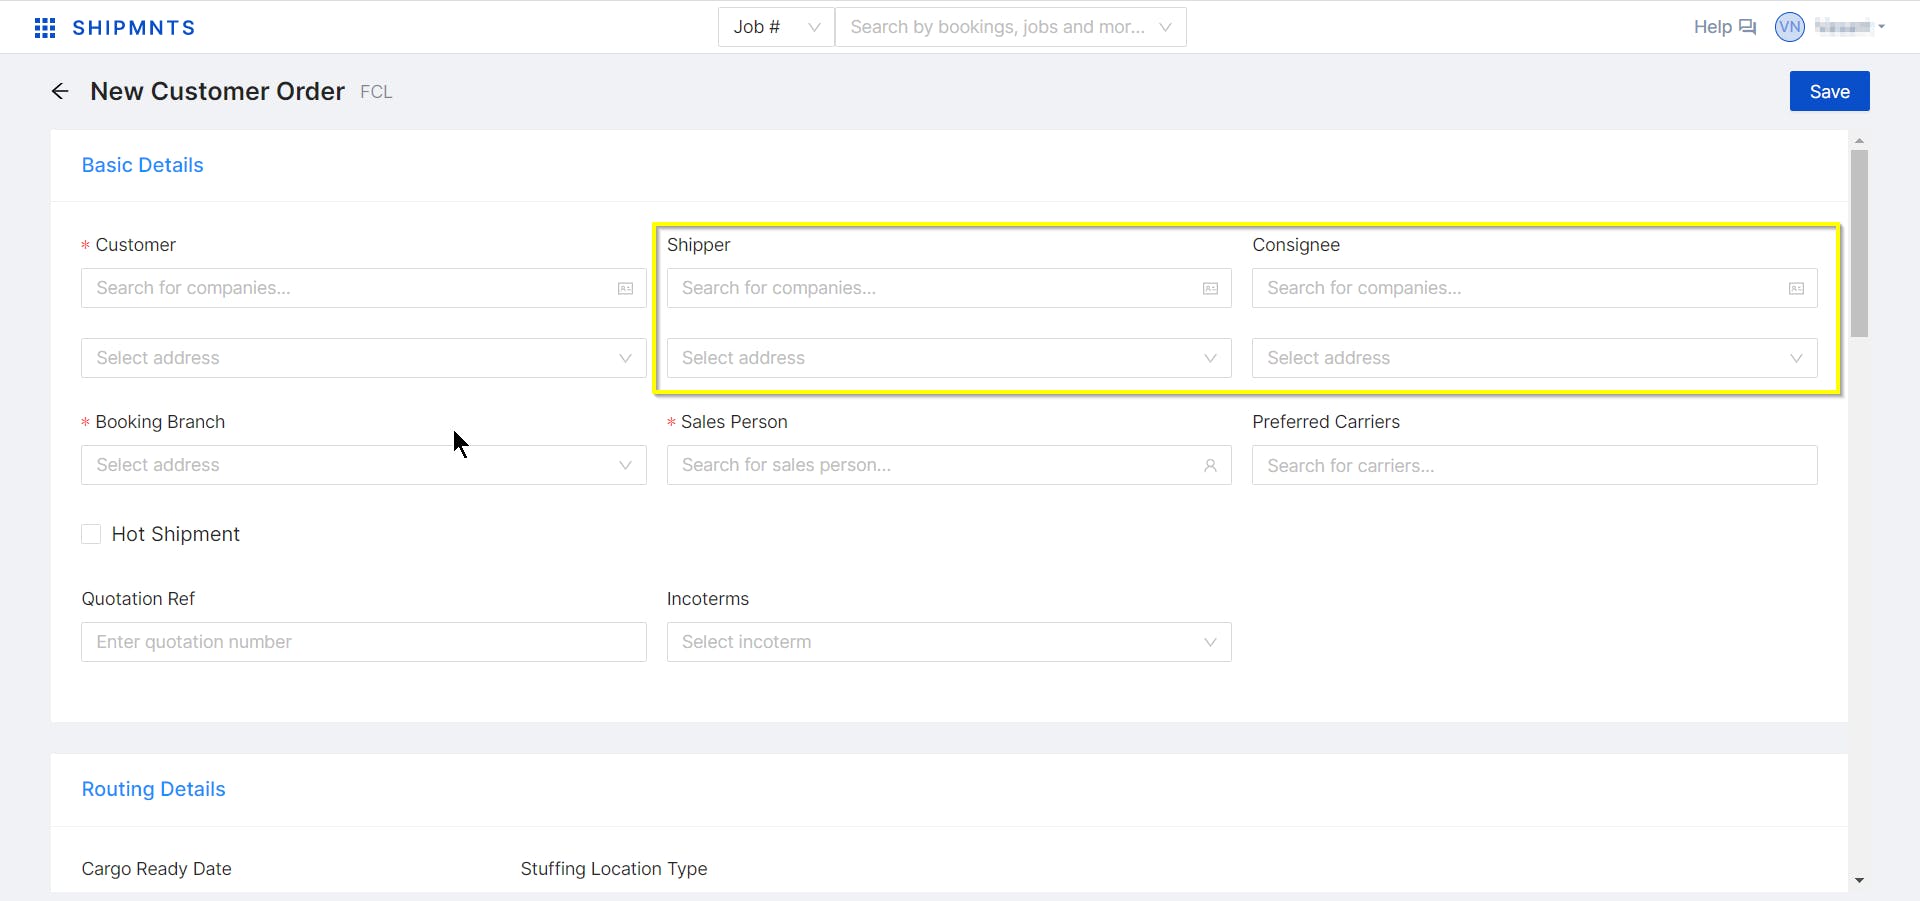Screen dimensions: 1920x901
Task: Click the Enter quotation number field
Action: [363, 642]
